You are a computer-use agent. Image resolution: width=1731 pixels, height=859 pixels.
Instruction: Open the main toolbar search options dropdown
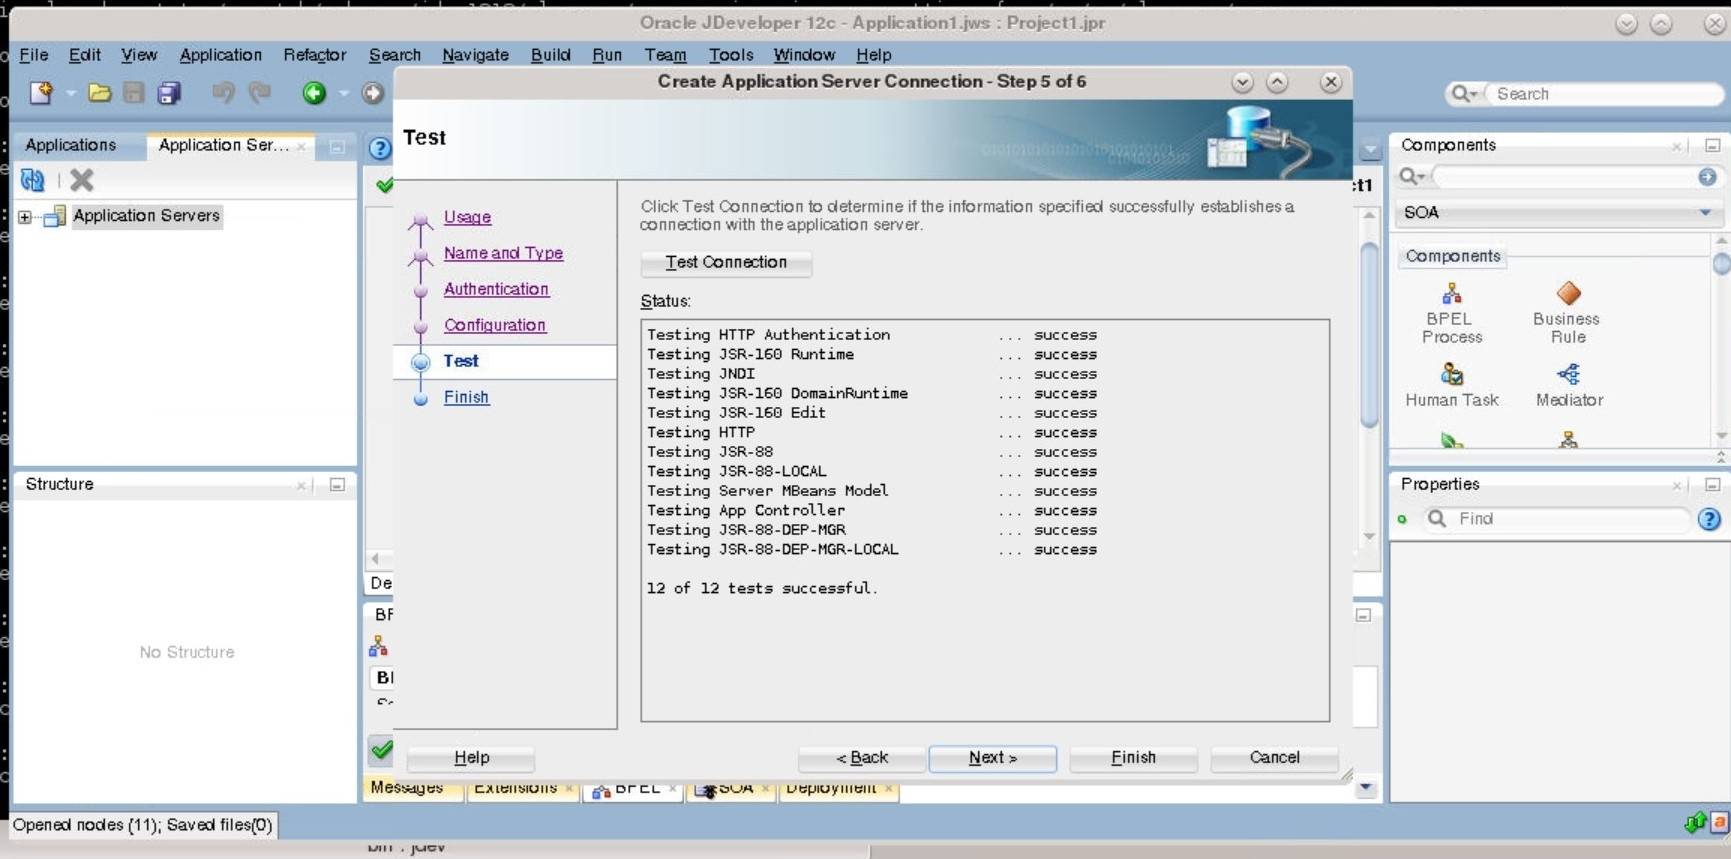(1464, 94)
